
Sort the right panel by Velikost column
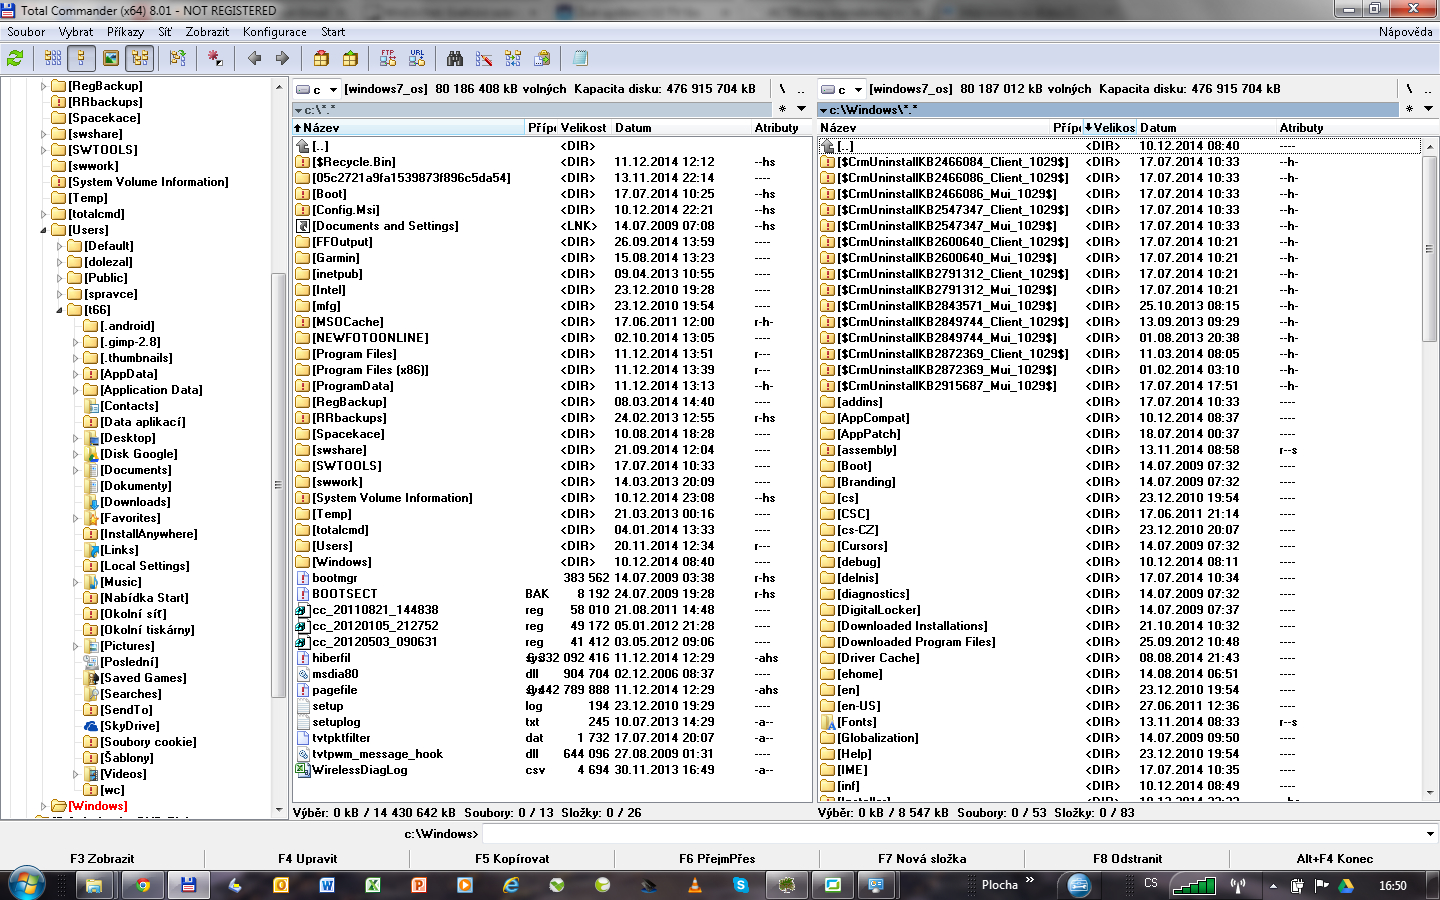tap(1109, 128)
